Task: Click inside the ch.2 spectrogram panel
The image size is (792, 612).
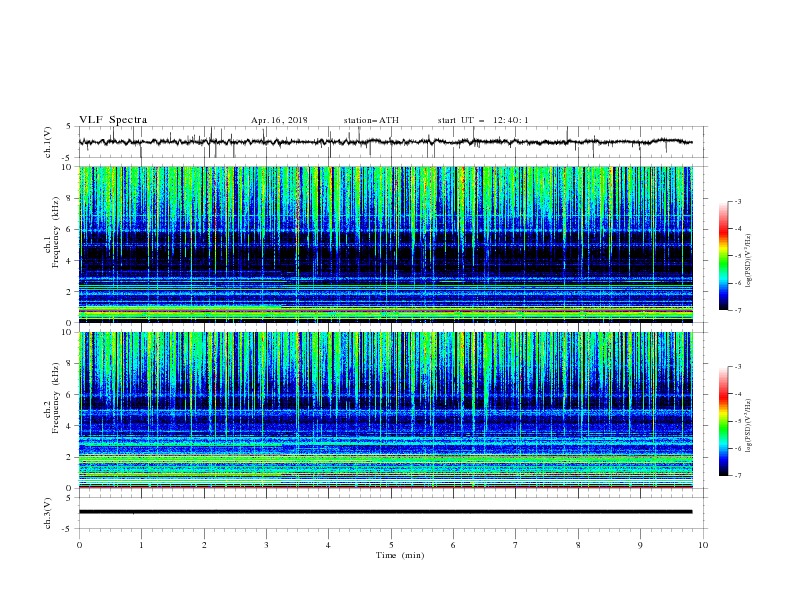Action: pyautogui.click(x=386, y=410)
